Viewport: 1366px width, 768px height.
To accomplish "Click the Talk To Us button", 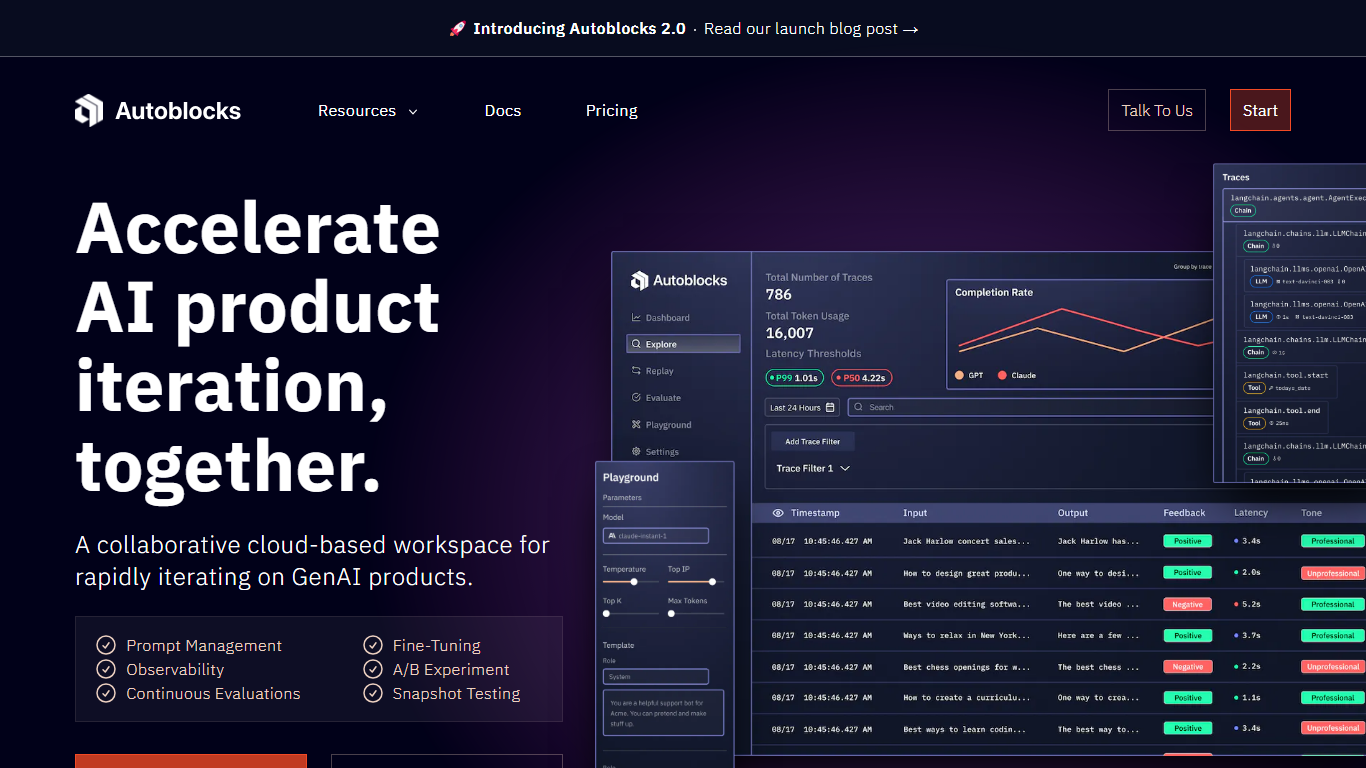I will pyautogui.click(x=1156, y=111).
